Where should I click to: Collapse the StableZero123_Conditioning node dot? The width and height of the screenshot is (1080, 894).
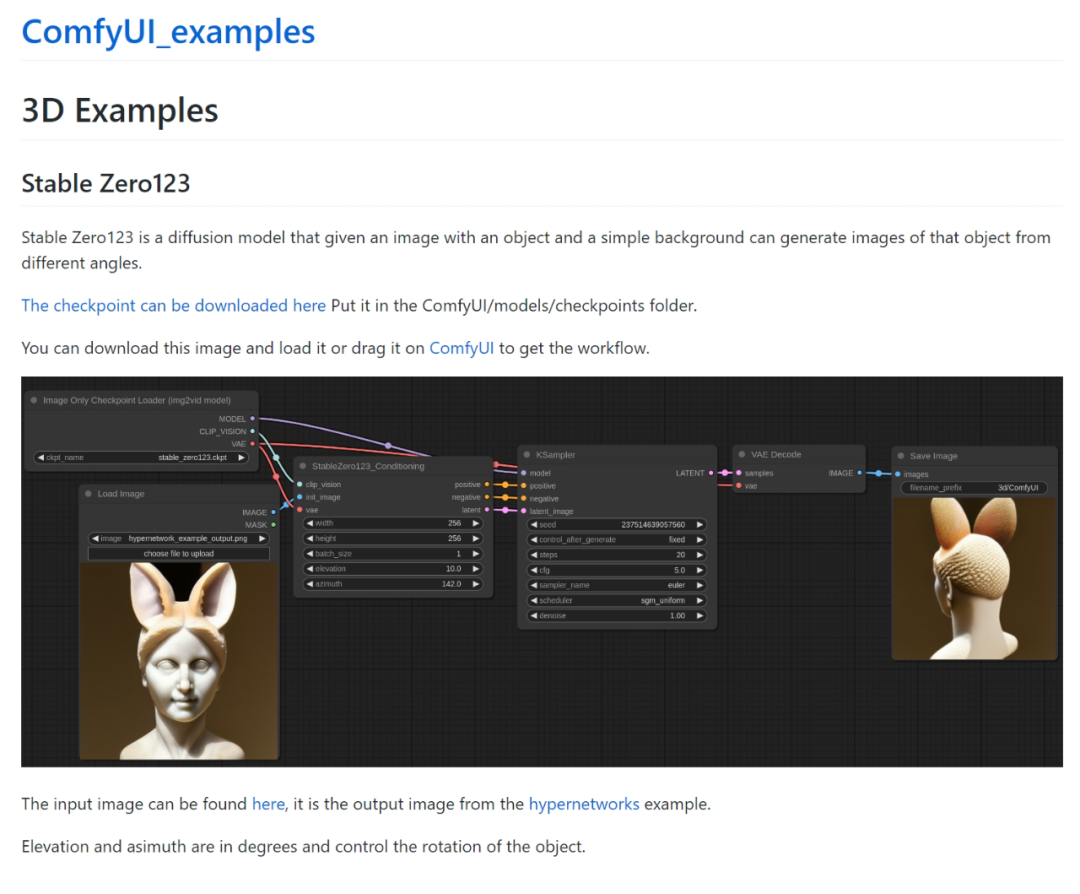point(302,466)
